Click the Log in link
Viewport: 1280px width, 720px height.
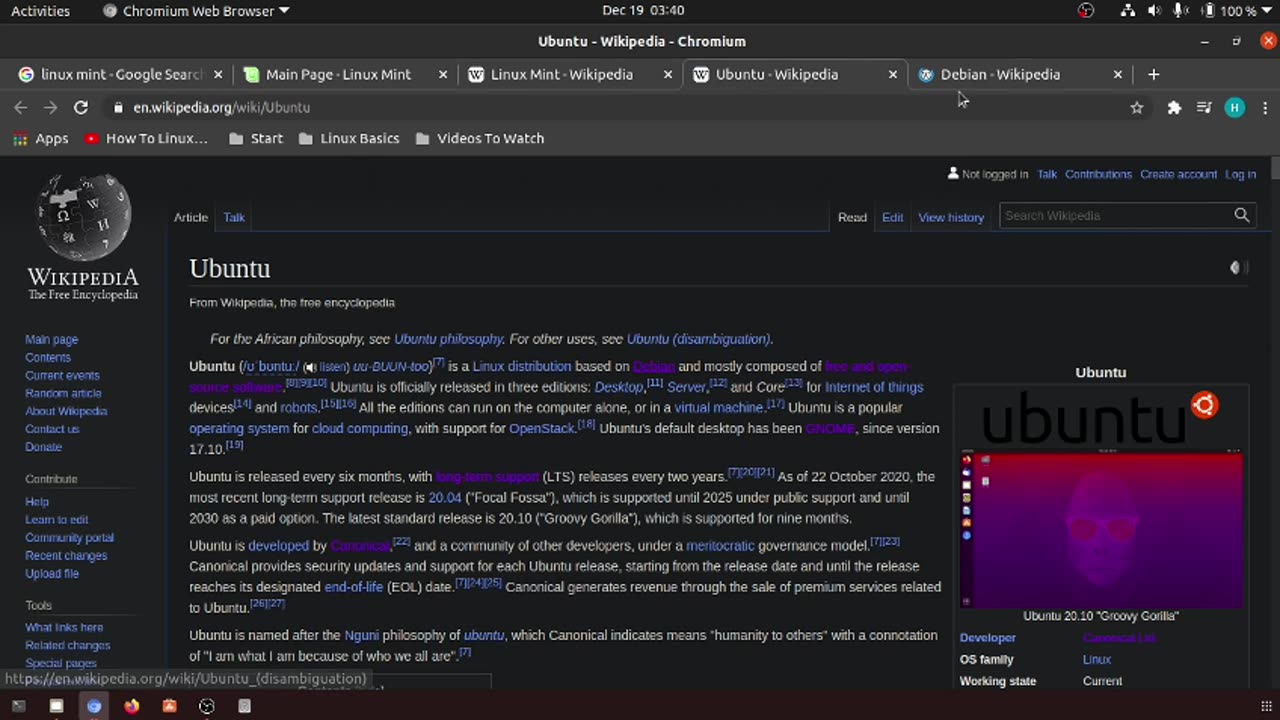point(1240,174)
